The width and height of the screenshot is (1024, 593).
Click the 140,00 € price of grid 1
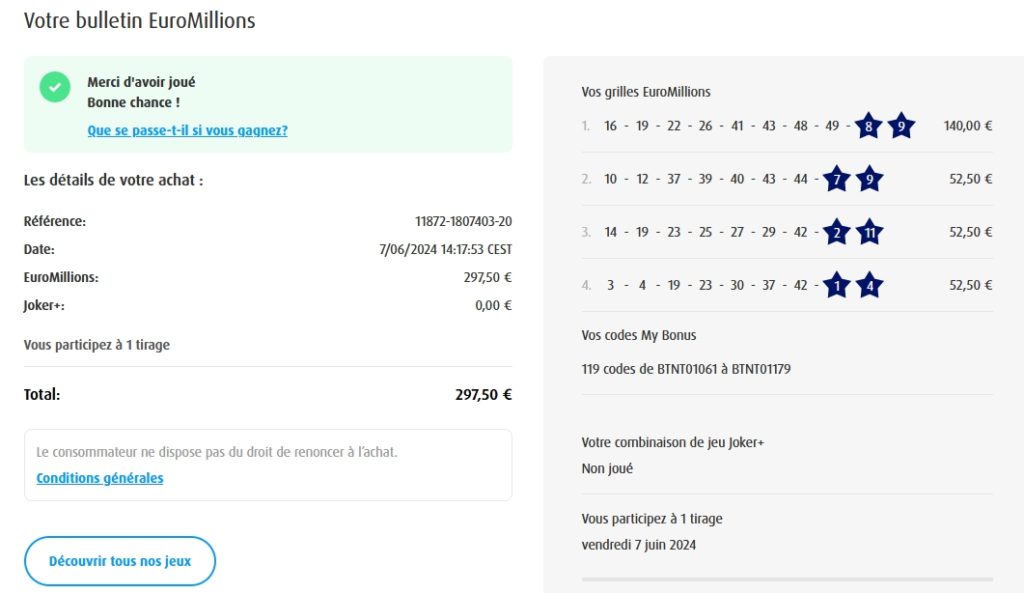967,126
